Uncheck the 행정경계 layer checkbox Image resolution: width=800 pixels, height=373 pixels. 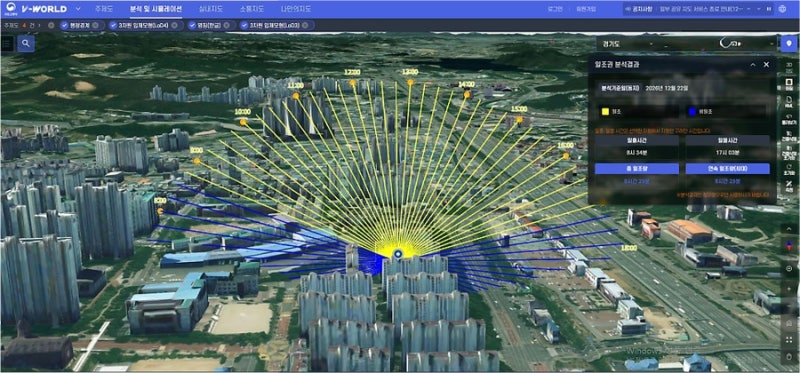(x=64, y=25)
